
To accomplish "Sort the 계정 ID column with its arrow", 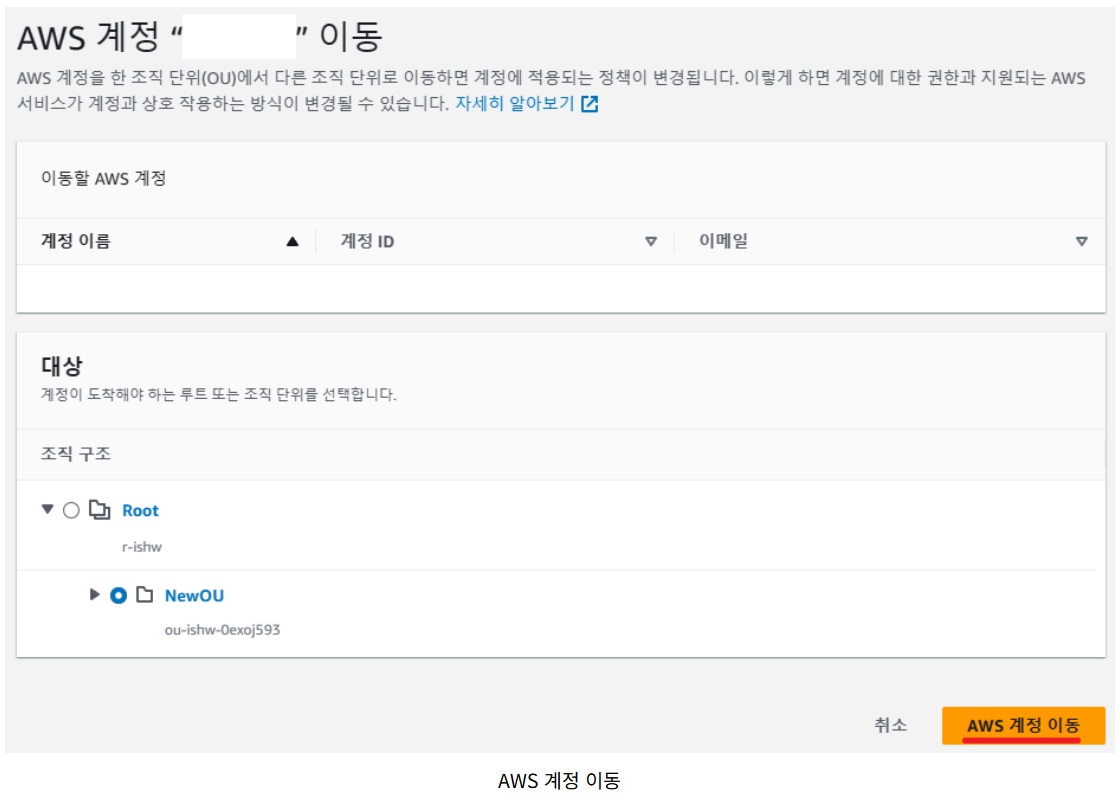I will point(651,242).
